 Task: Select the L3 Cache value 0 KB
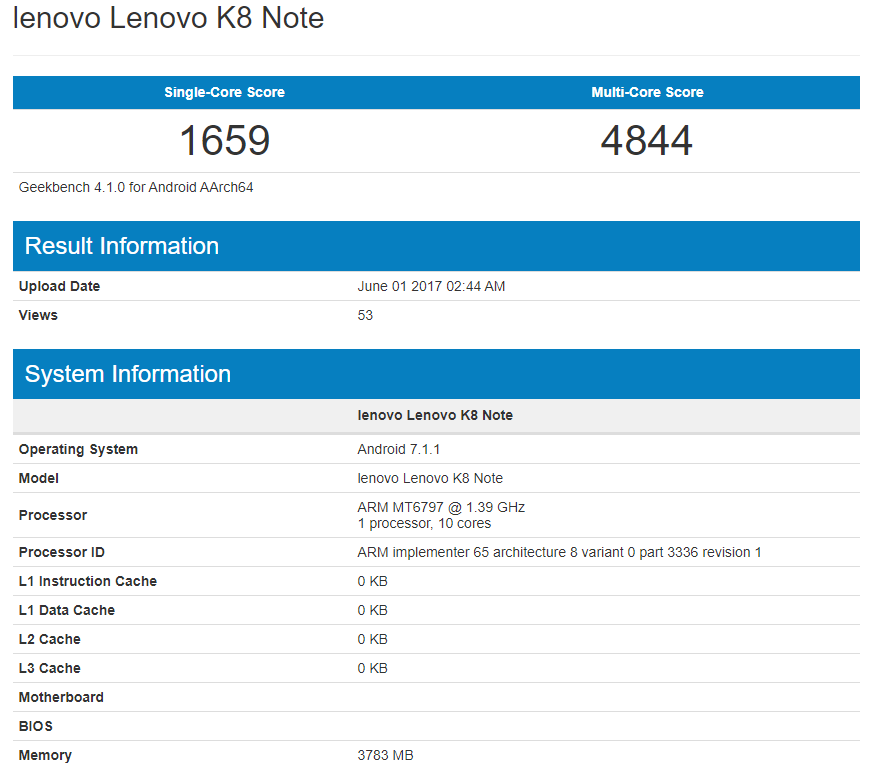coord(373,669)
